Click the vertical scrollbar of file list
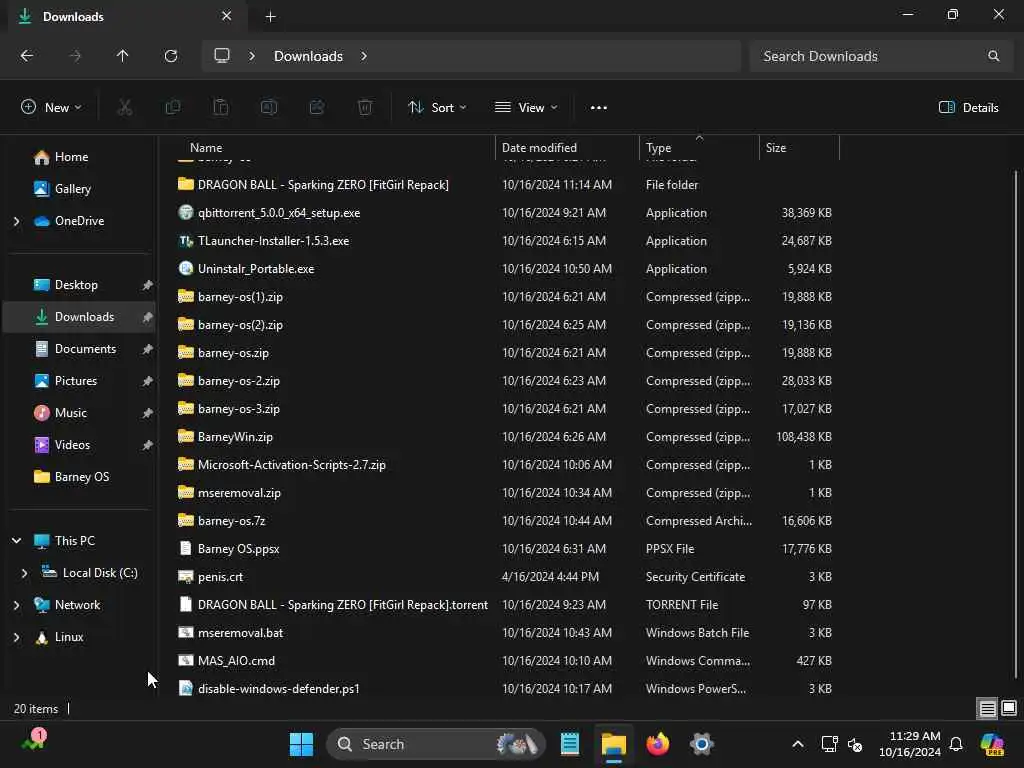This screenshot has width=1024, height=768. tap(1016, 424)
